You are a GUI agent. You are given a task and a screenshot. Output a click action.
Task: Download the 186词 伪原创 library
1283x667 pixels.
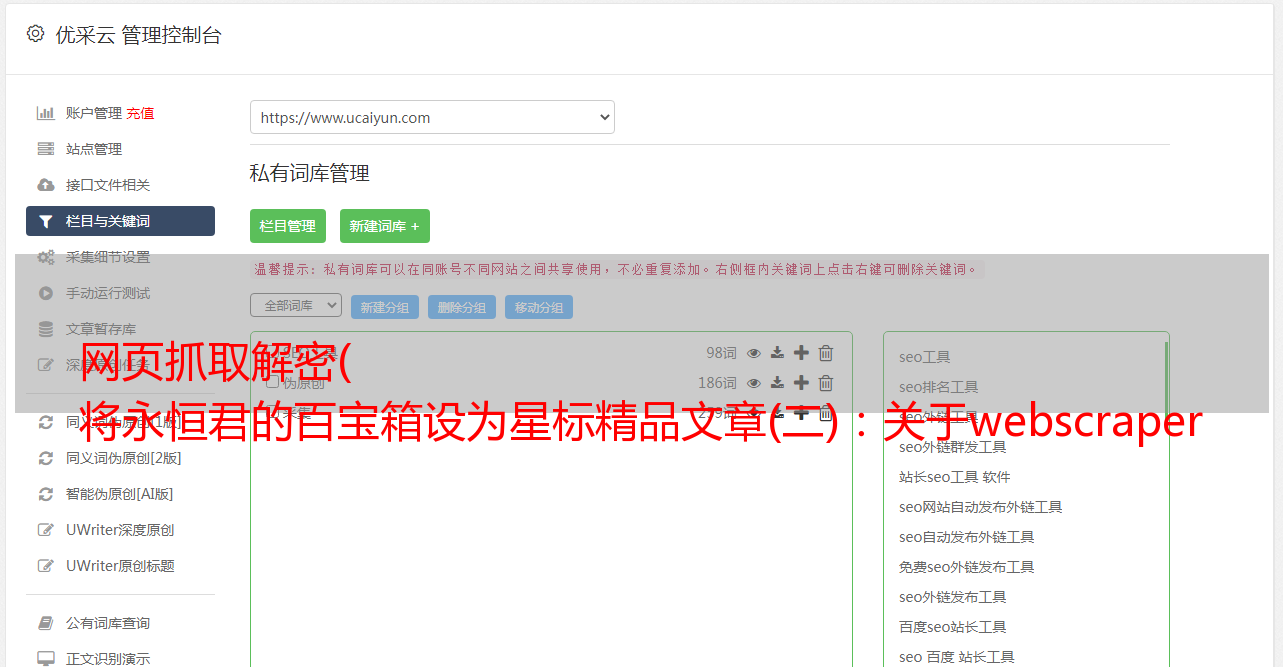[777, 383]
